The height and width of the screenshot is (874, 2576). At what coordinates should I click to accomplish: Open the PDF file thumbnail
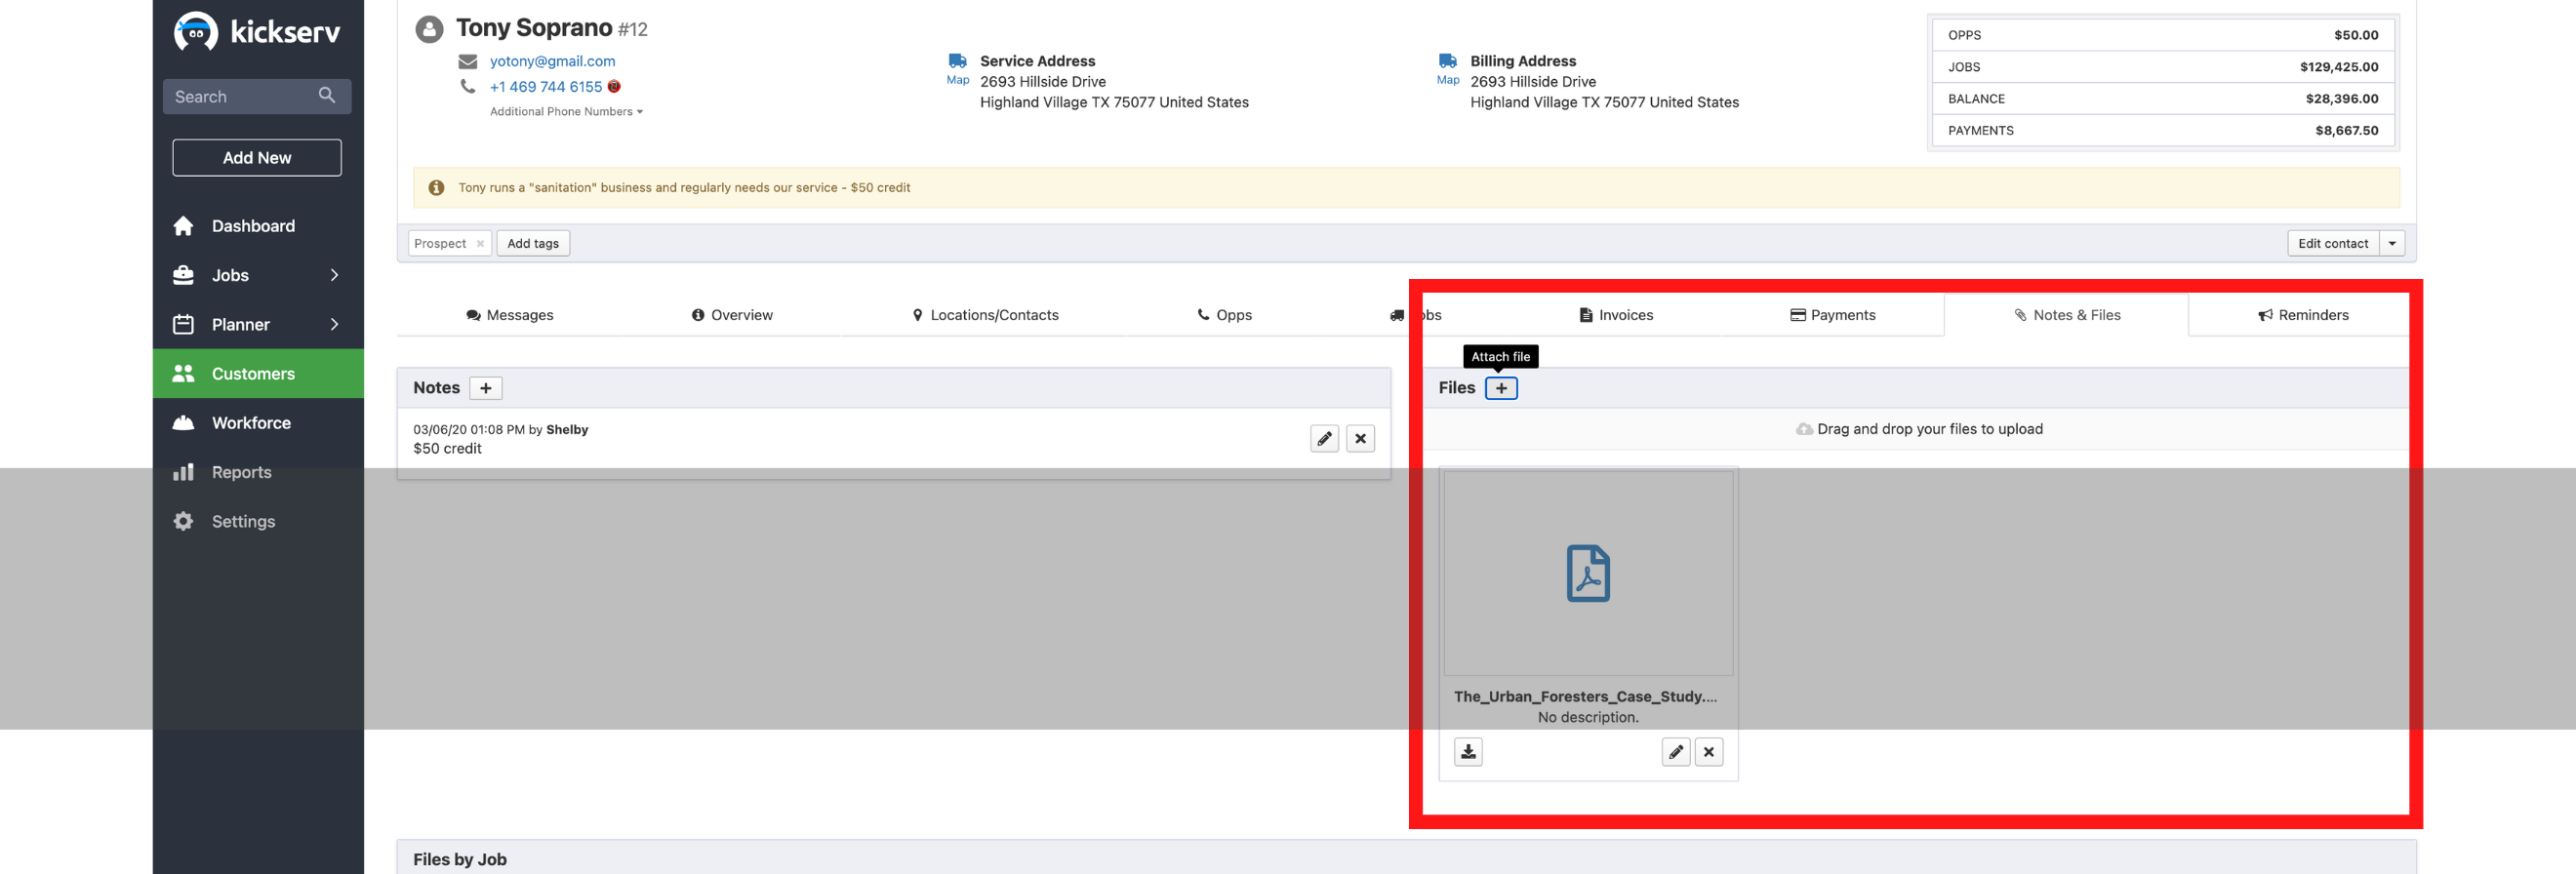(1587, 573)
